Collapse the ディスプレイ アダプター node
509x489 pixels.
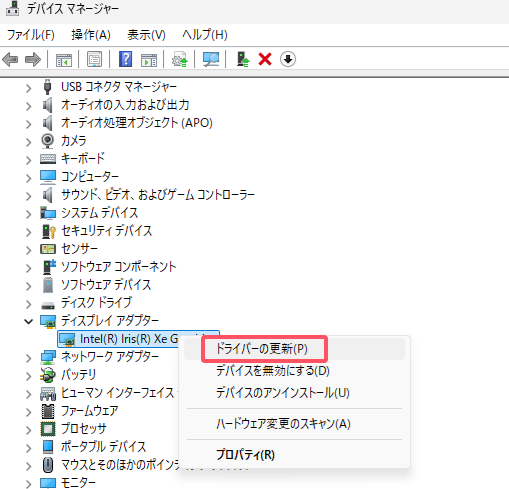click(x=29, y=322)
